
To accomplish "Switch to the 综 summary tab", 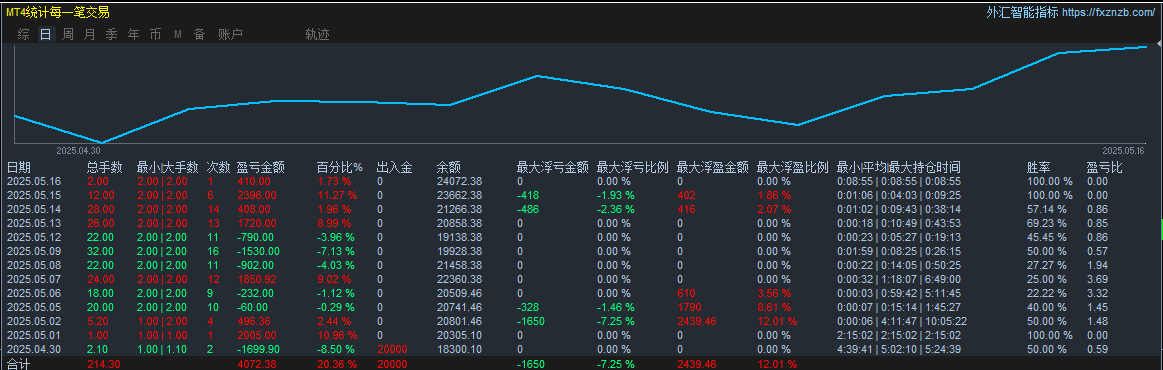I will 24,34.
